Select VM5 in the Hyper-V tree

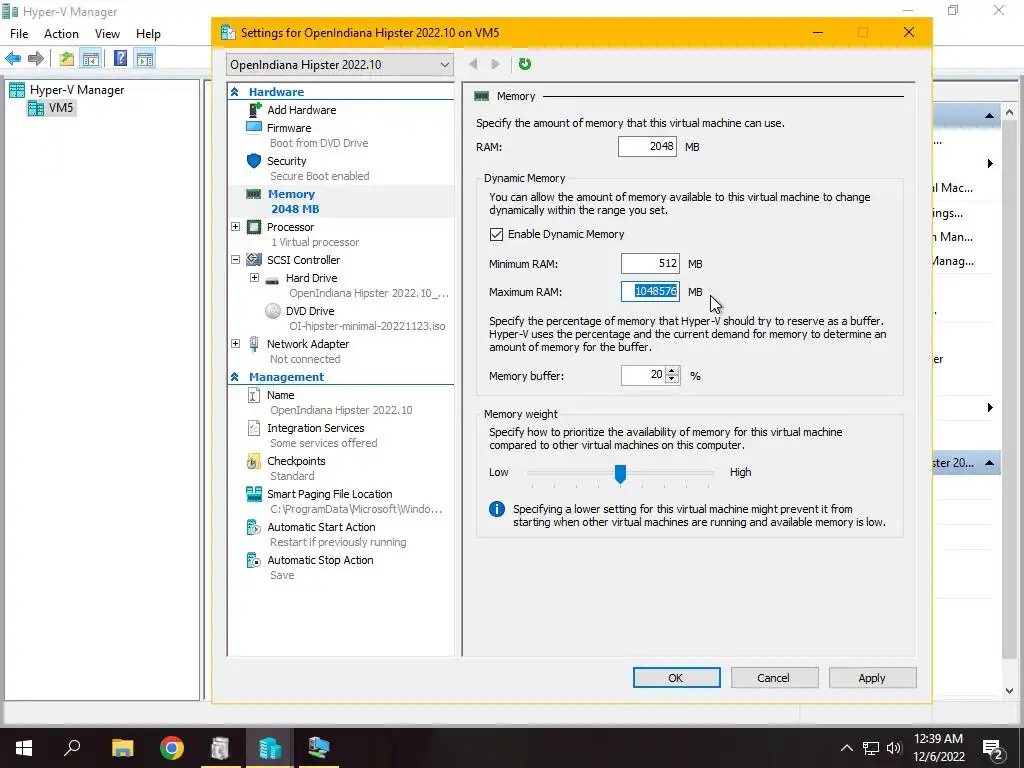pyautogui.click(x=52, y=108)
